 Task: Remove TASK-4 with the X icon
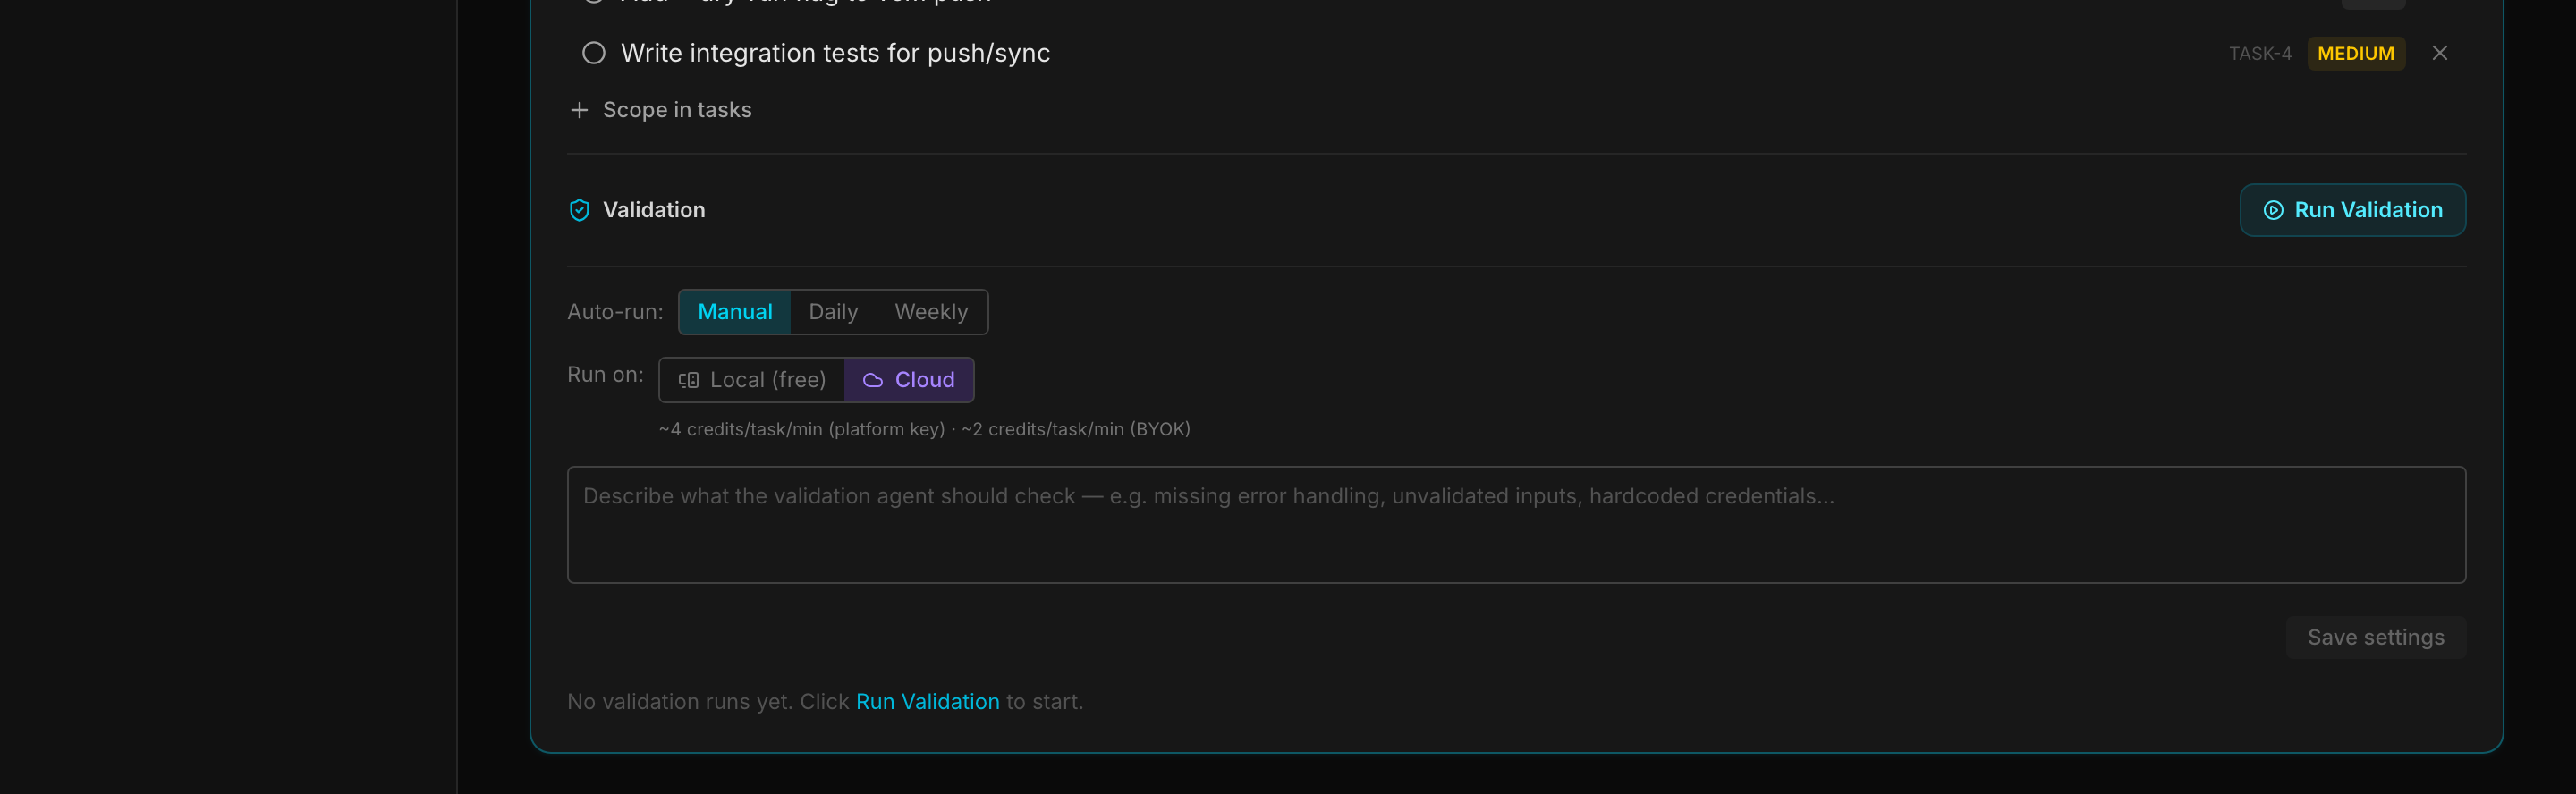pyautogui.click(x=2439, y=53)
